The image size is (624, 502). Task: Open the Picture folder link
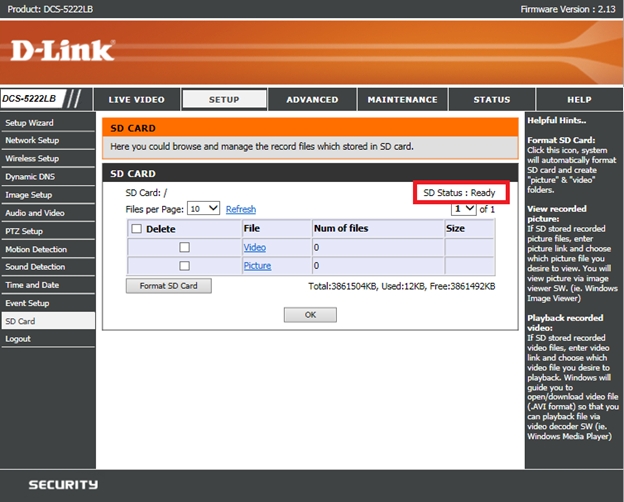(257, 266)
